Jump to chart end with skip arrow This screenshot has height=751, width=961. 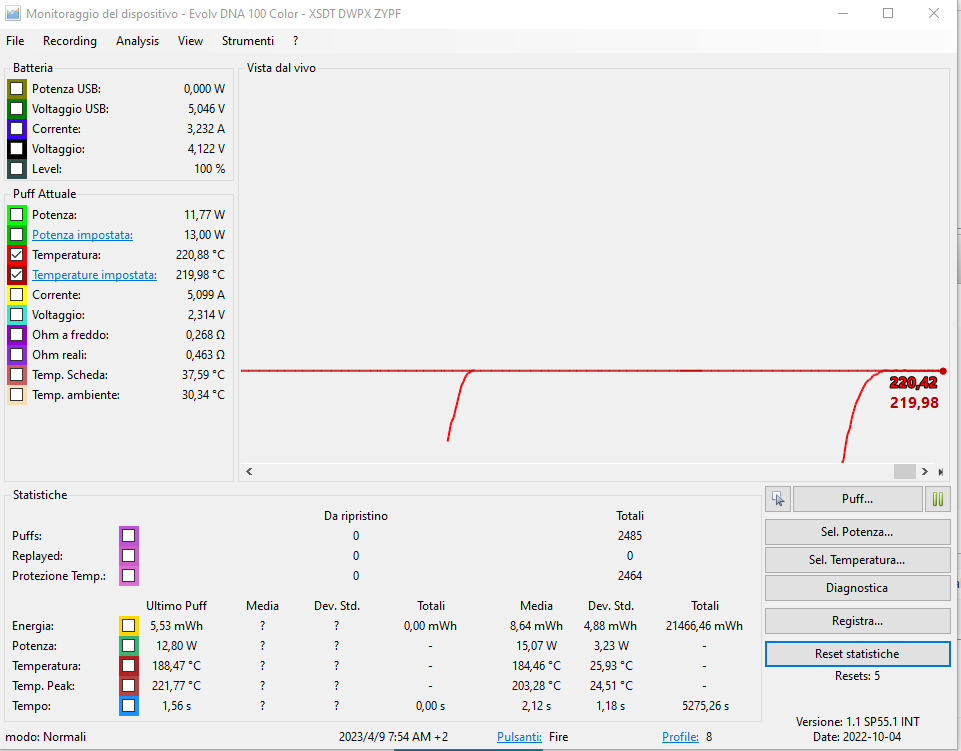tap(940, 471)
